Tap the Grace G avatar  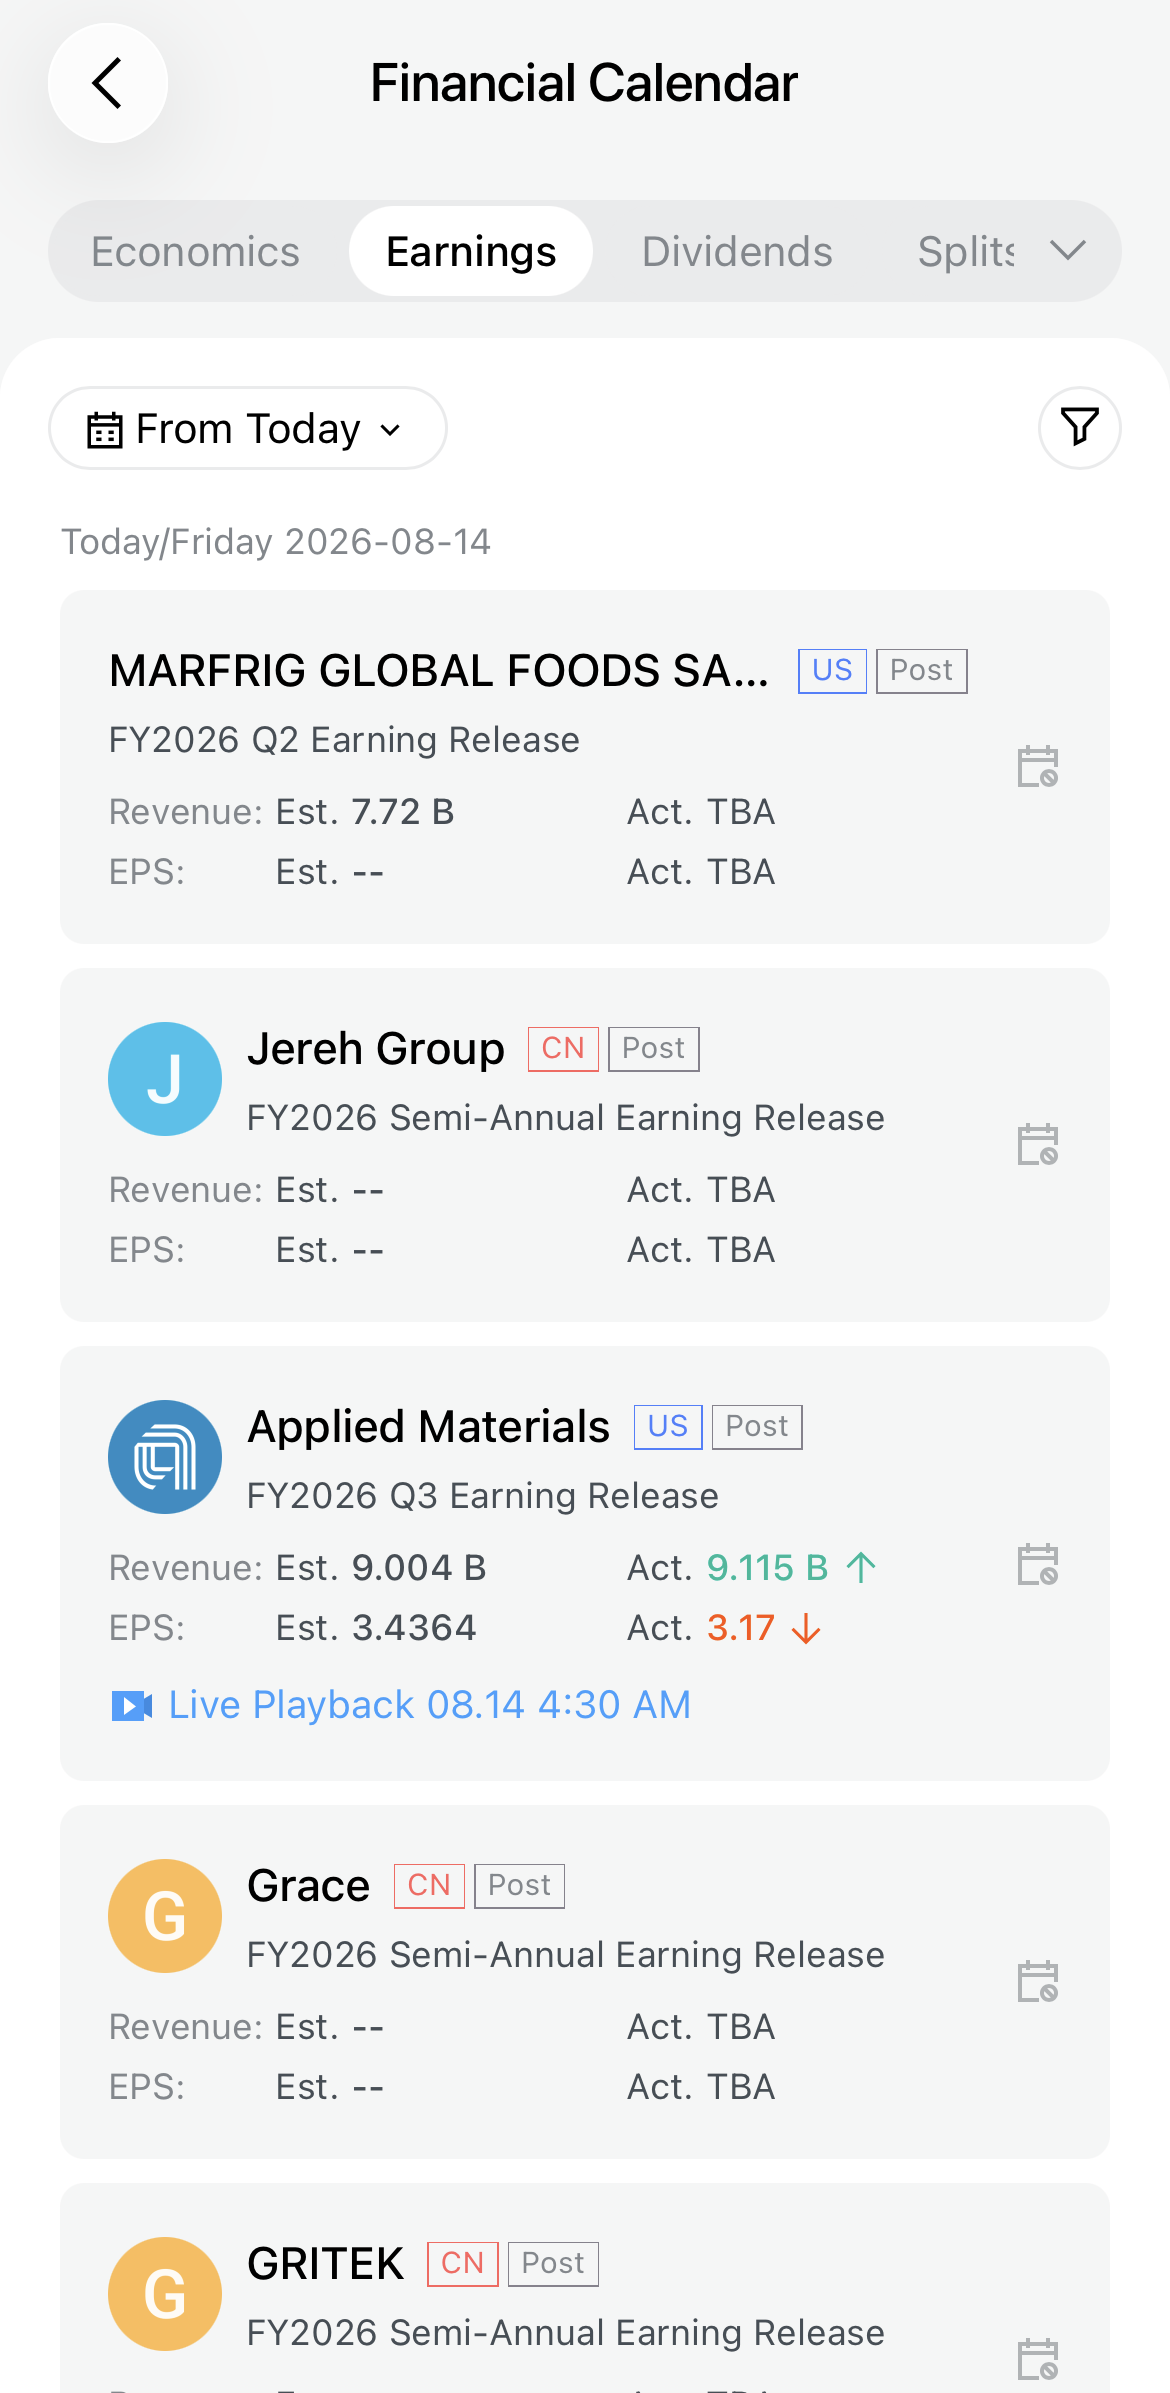pyautogui.click(x=165, y=1916)
